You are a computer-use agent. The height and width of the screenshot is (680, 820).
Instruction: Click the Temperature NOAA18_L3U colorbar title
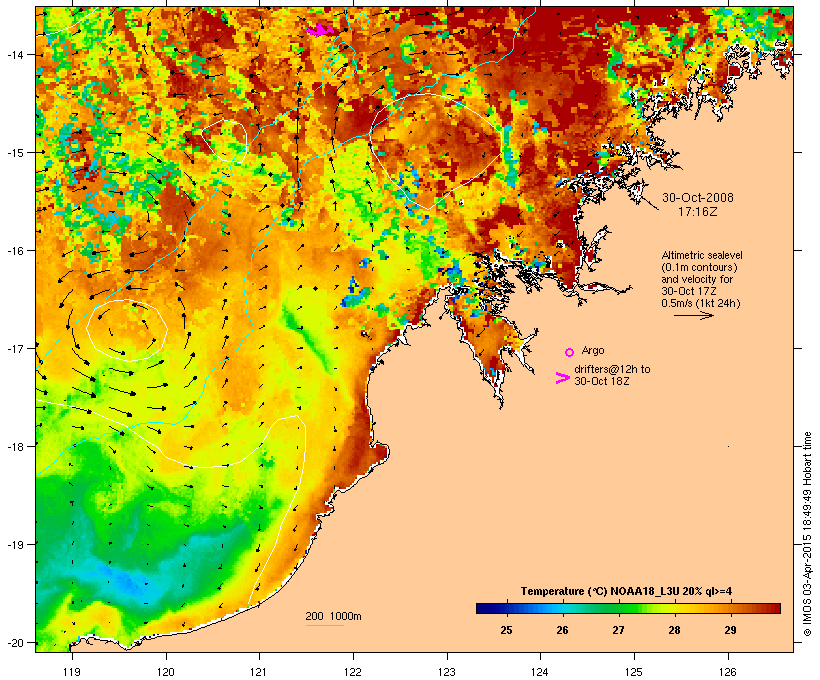[x=626, y=591]
